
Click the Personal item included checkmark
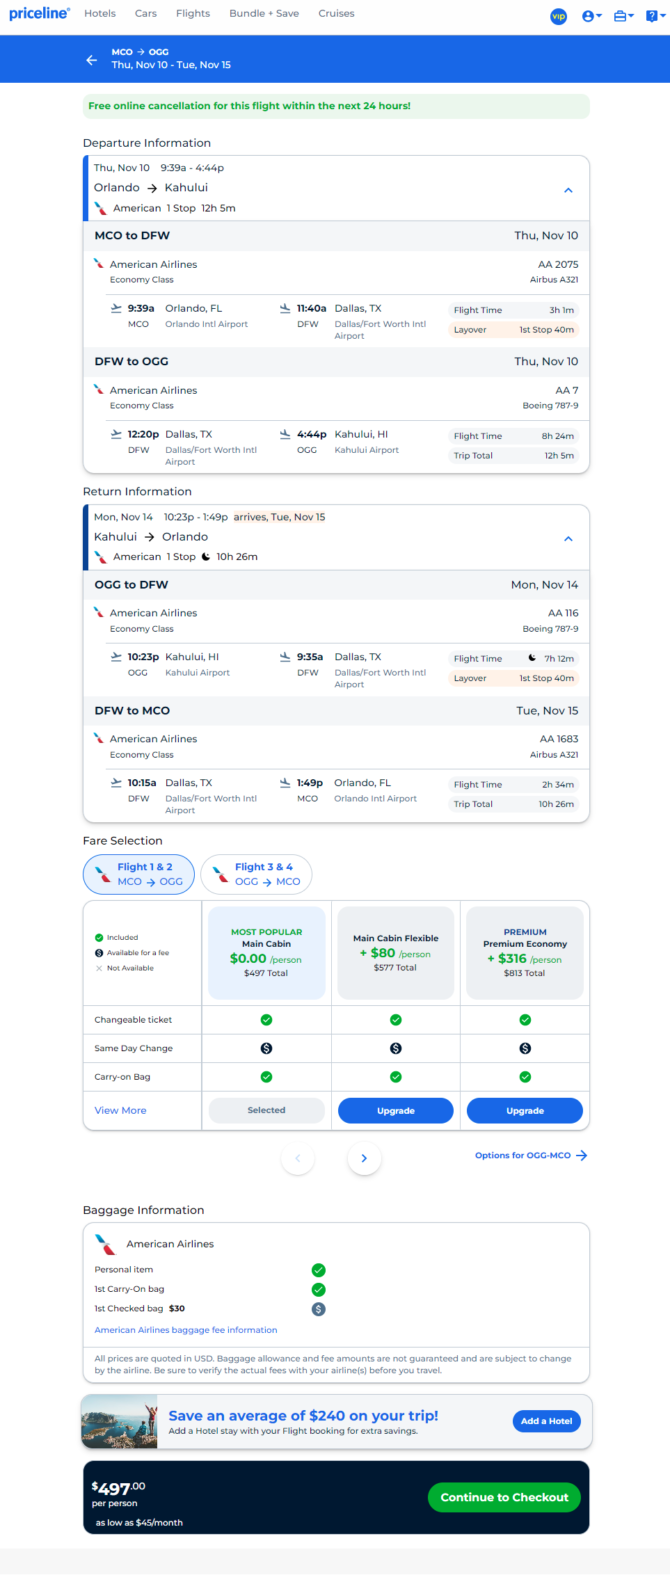318,1270
